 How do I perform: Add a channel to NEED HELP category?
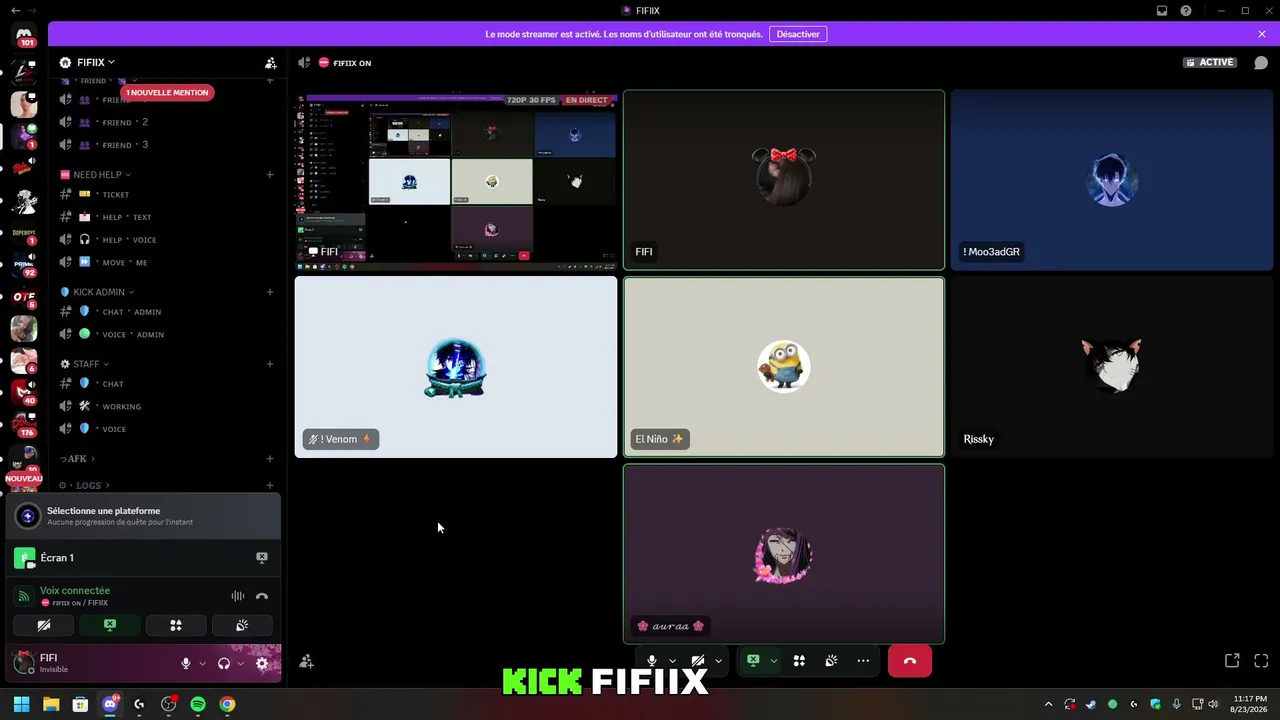(270, 175)
